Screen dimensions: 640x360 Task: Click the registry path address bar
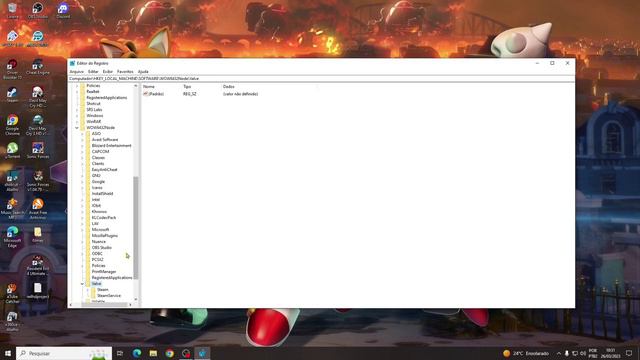(x=321, y=78)
